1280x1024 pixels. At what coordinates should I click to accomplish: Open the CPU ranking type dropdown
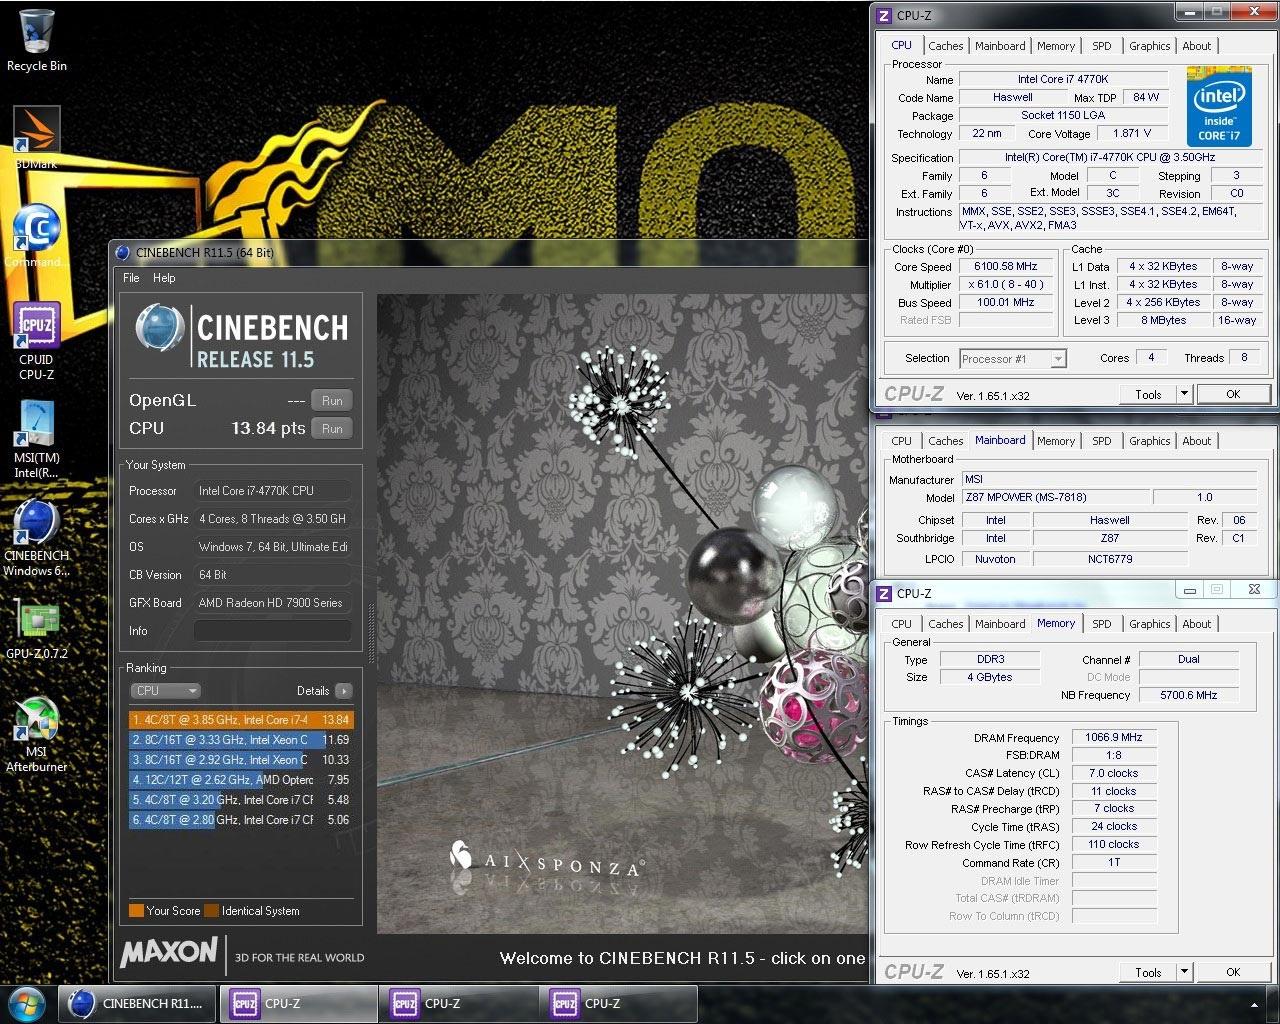166,691
